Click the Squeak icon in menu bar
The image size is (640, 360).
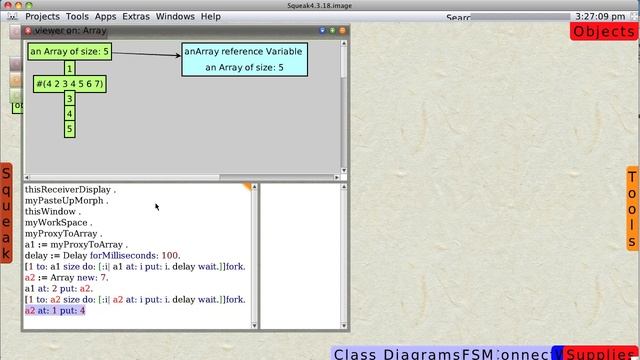coord(13,16)
